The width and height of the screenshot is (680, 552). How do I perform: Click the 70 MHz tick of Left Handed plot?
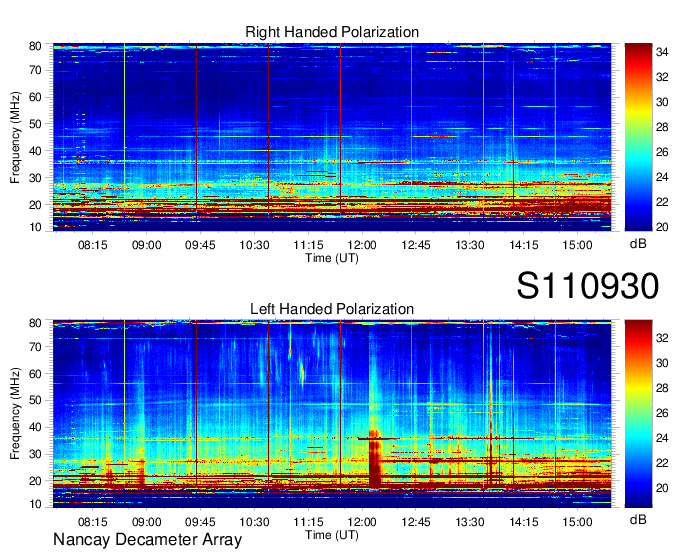35,347
